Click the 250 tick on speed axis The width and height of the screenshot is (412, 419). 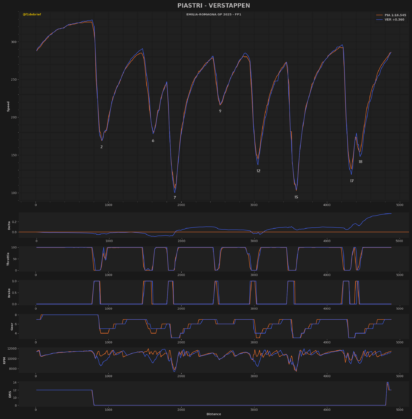[14, 79]
